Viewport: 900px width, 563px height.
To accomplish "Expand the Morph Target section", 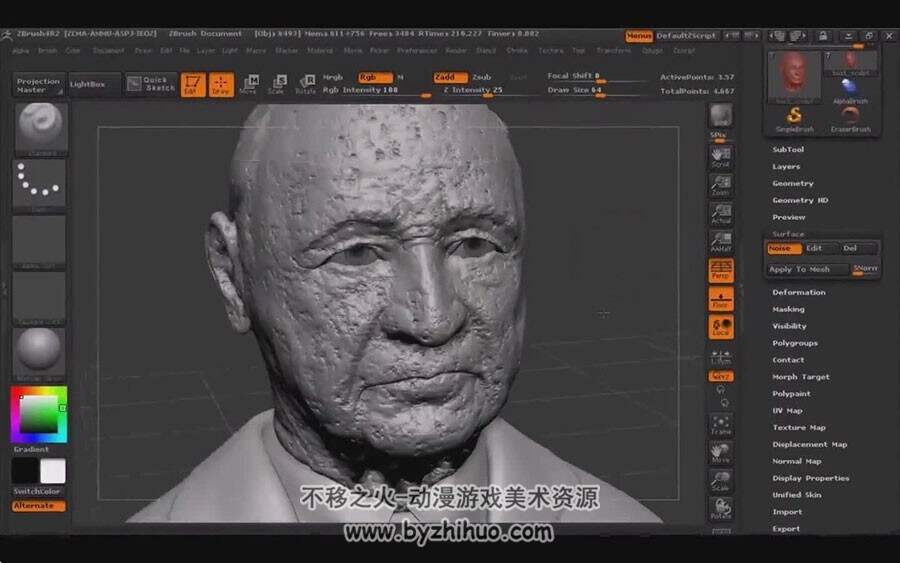I will (801, 377).
